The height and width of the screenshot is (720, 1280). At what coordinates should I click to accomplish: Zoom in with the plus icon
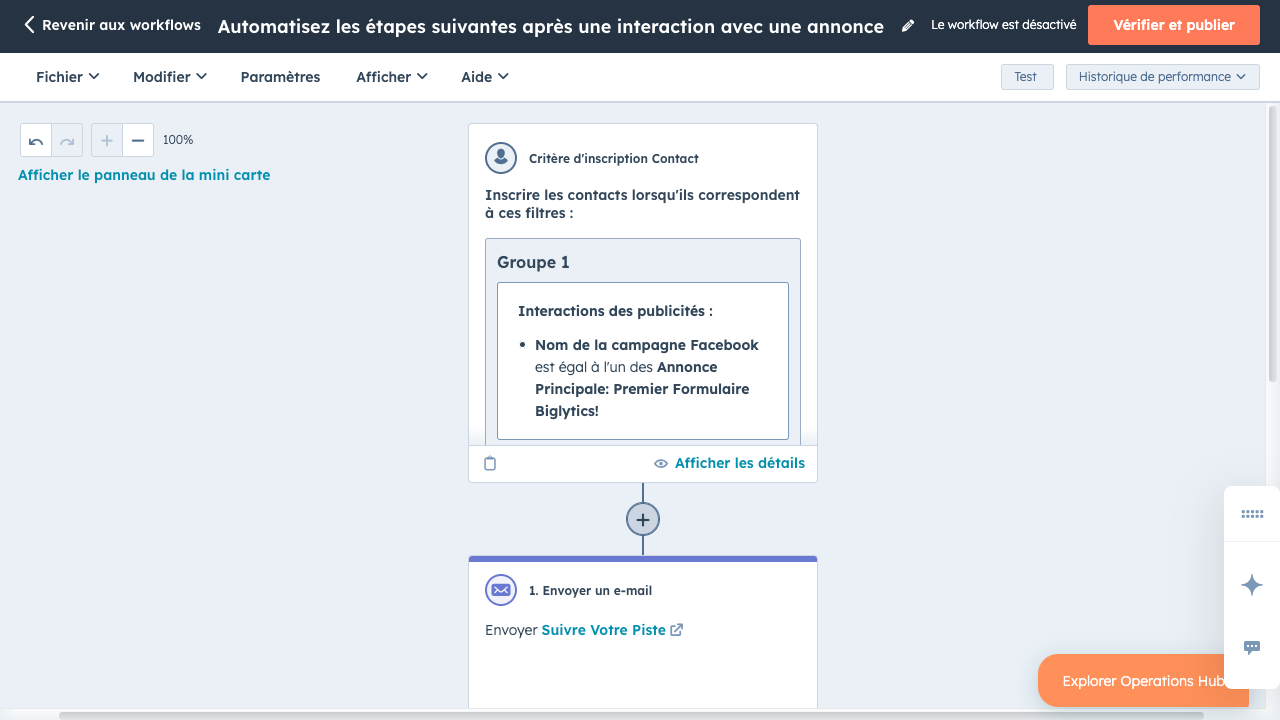click(107, 141)
